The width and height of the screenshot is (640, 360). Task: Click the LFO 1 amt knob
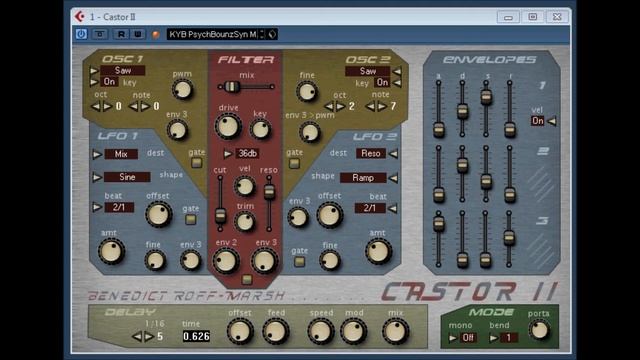tap(111, 251)
